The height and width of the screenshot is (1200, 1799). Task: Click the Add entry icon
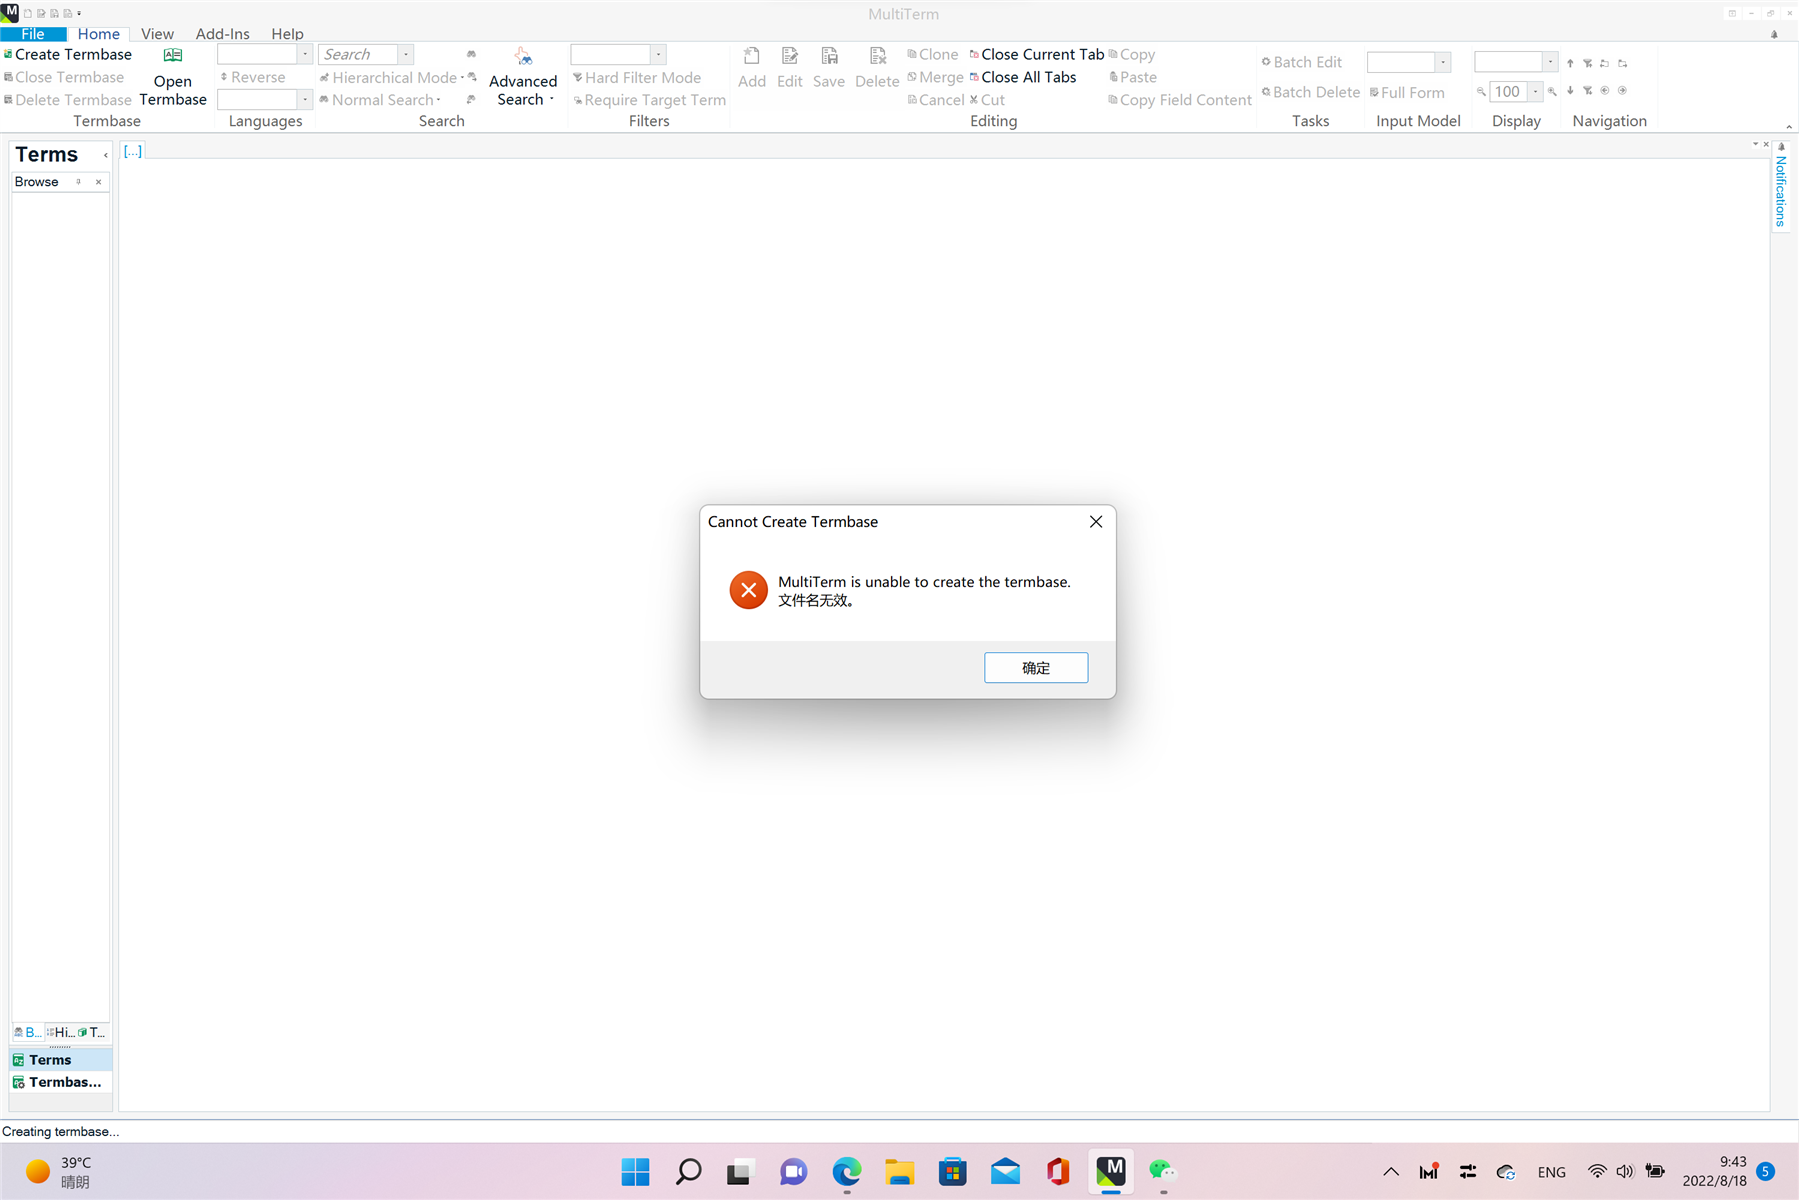(752, 56)
